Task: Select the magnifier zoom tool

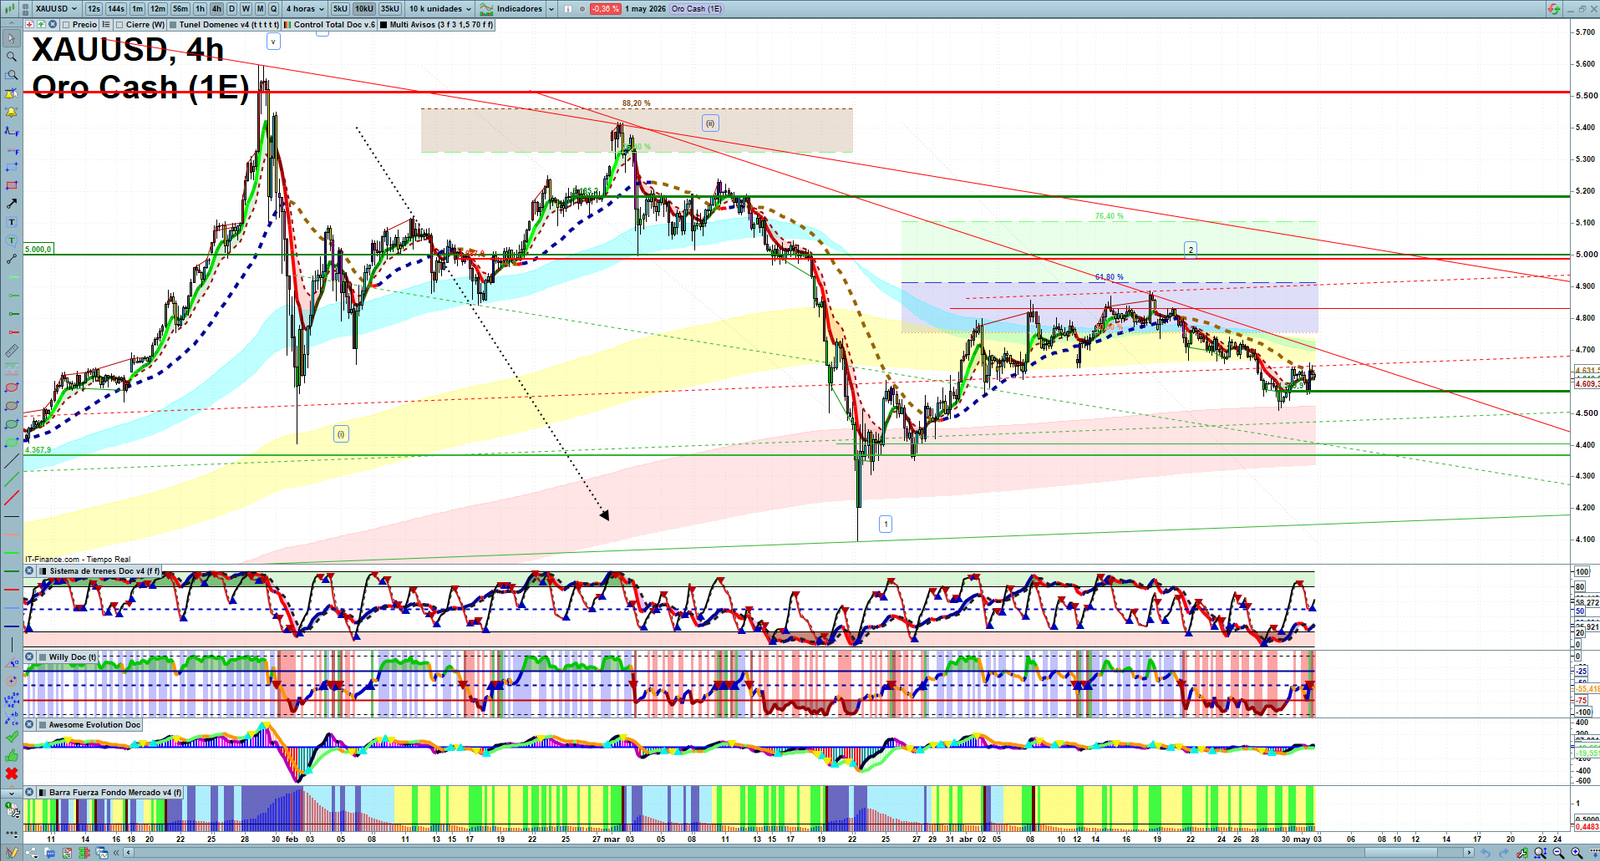Action: [x=12, y=56]
